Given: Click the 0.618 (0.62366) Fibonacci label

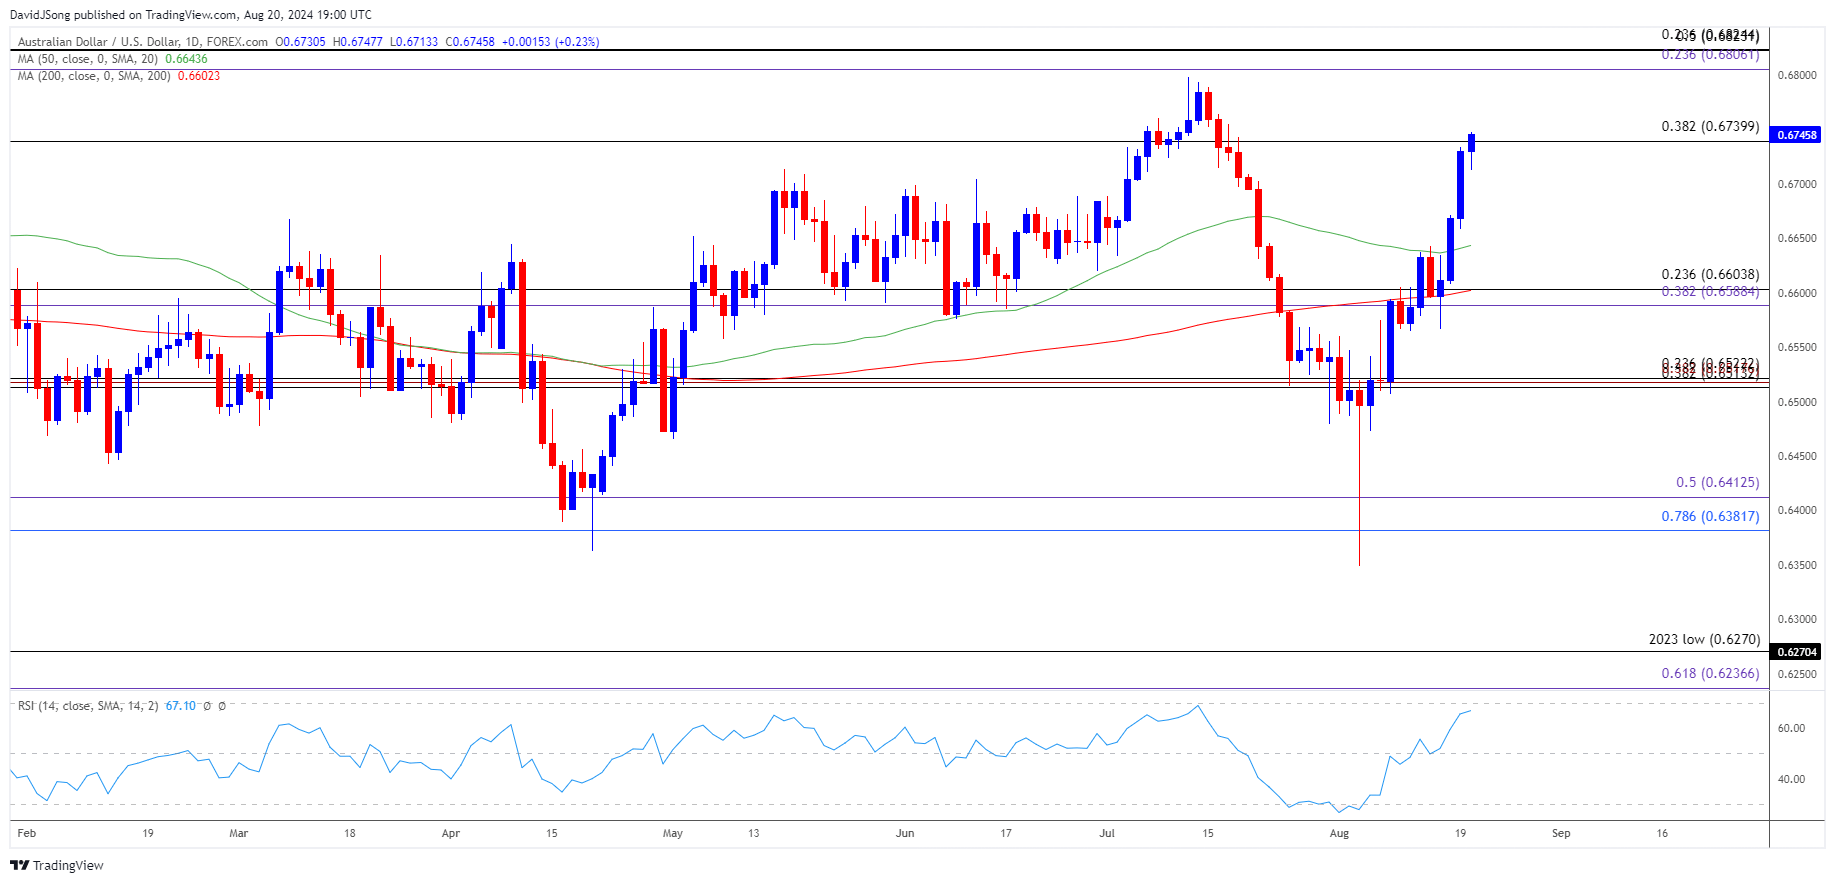Looking at the screenshot, I should tap(1710, 673).
